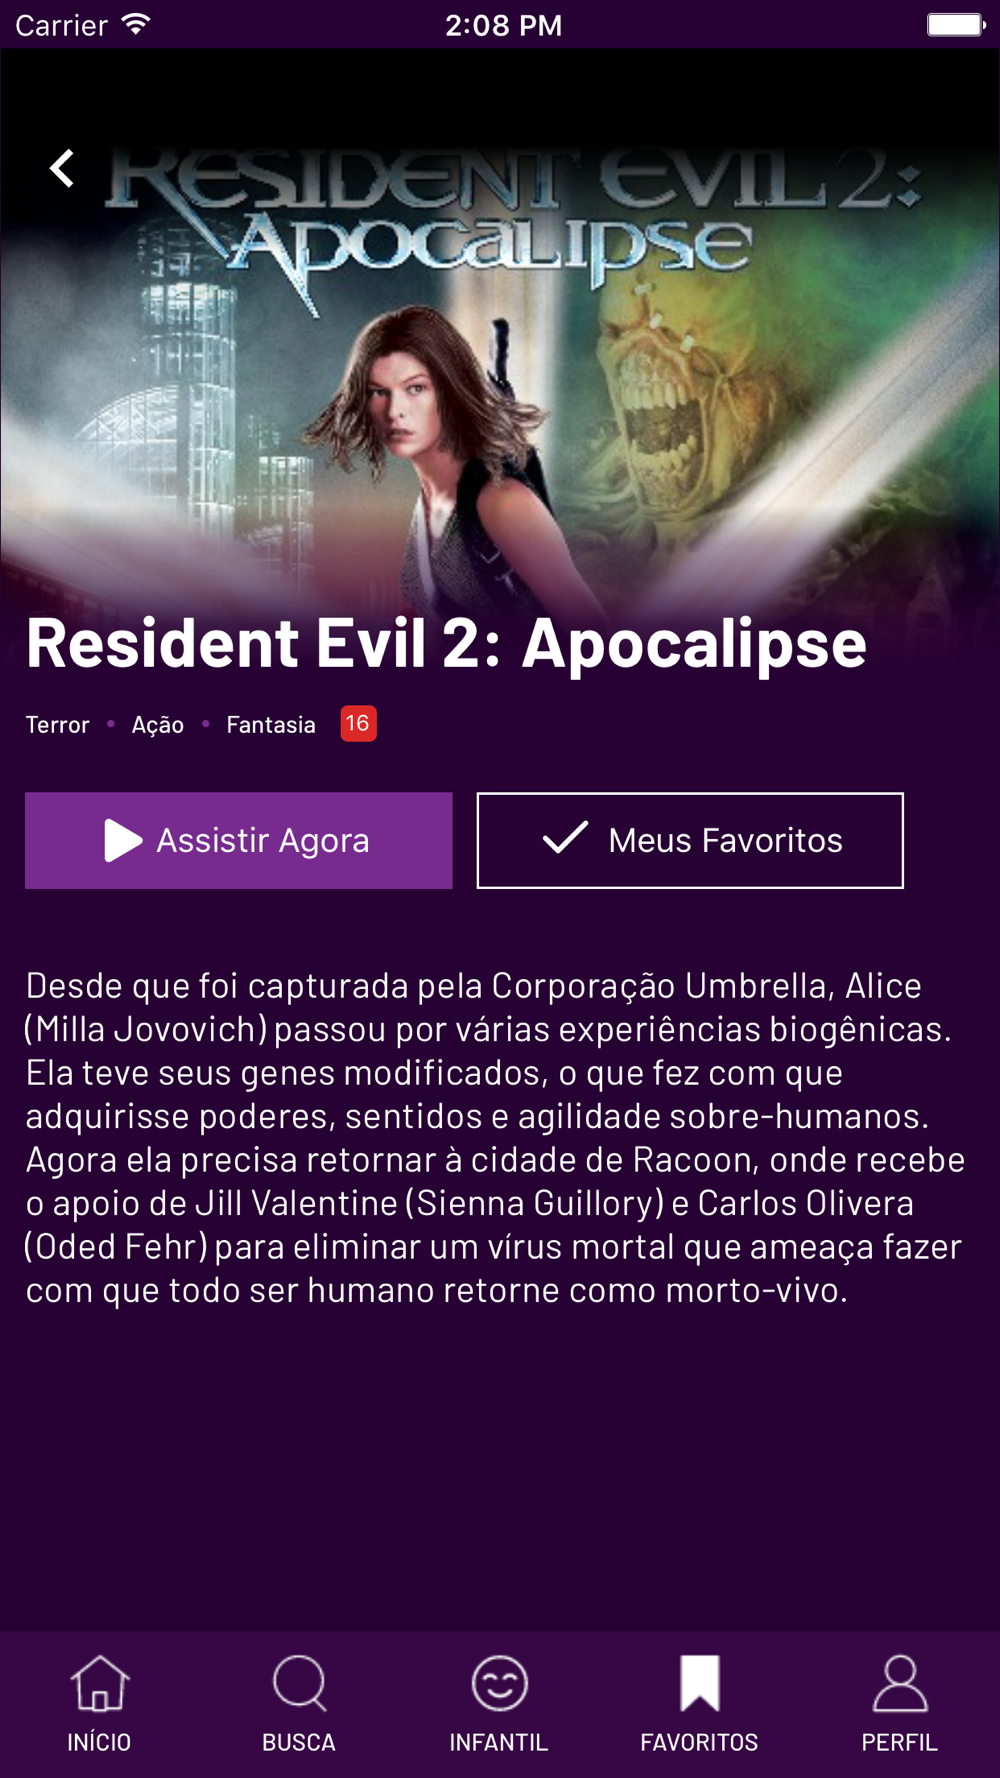
Task: Select the Ação genre tag
Action: 158,724
